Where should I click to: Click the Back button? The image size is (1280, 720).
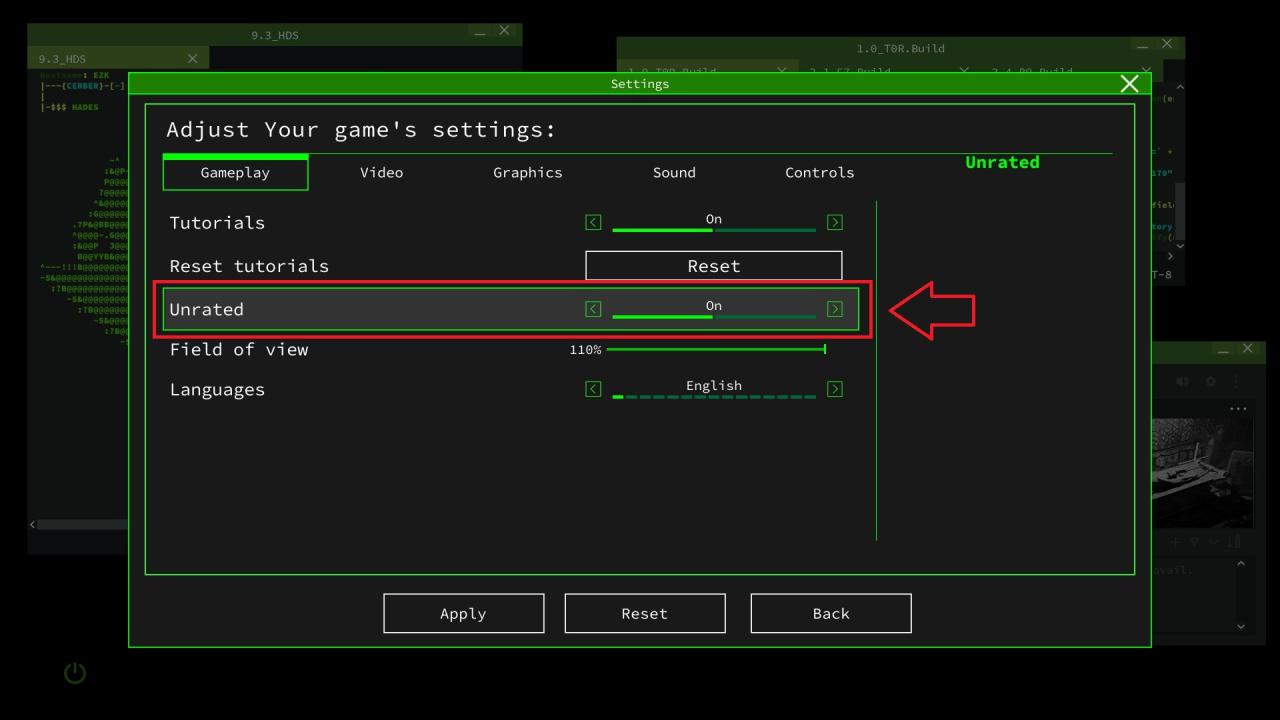830,614
